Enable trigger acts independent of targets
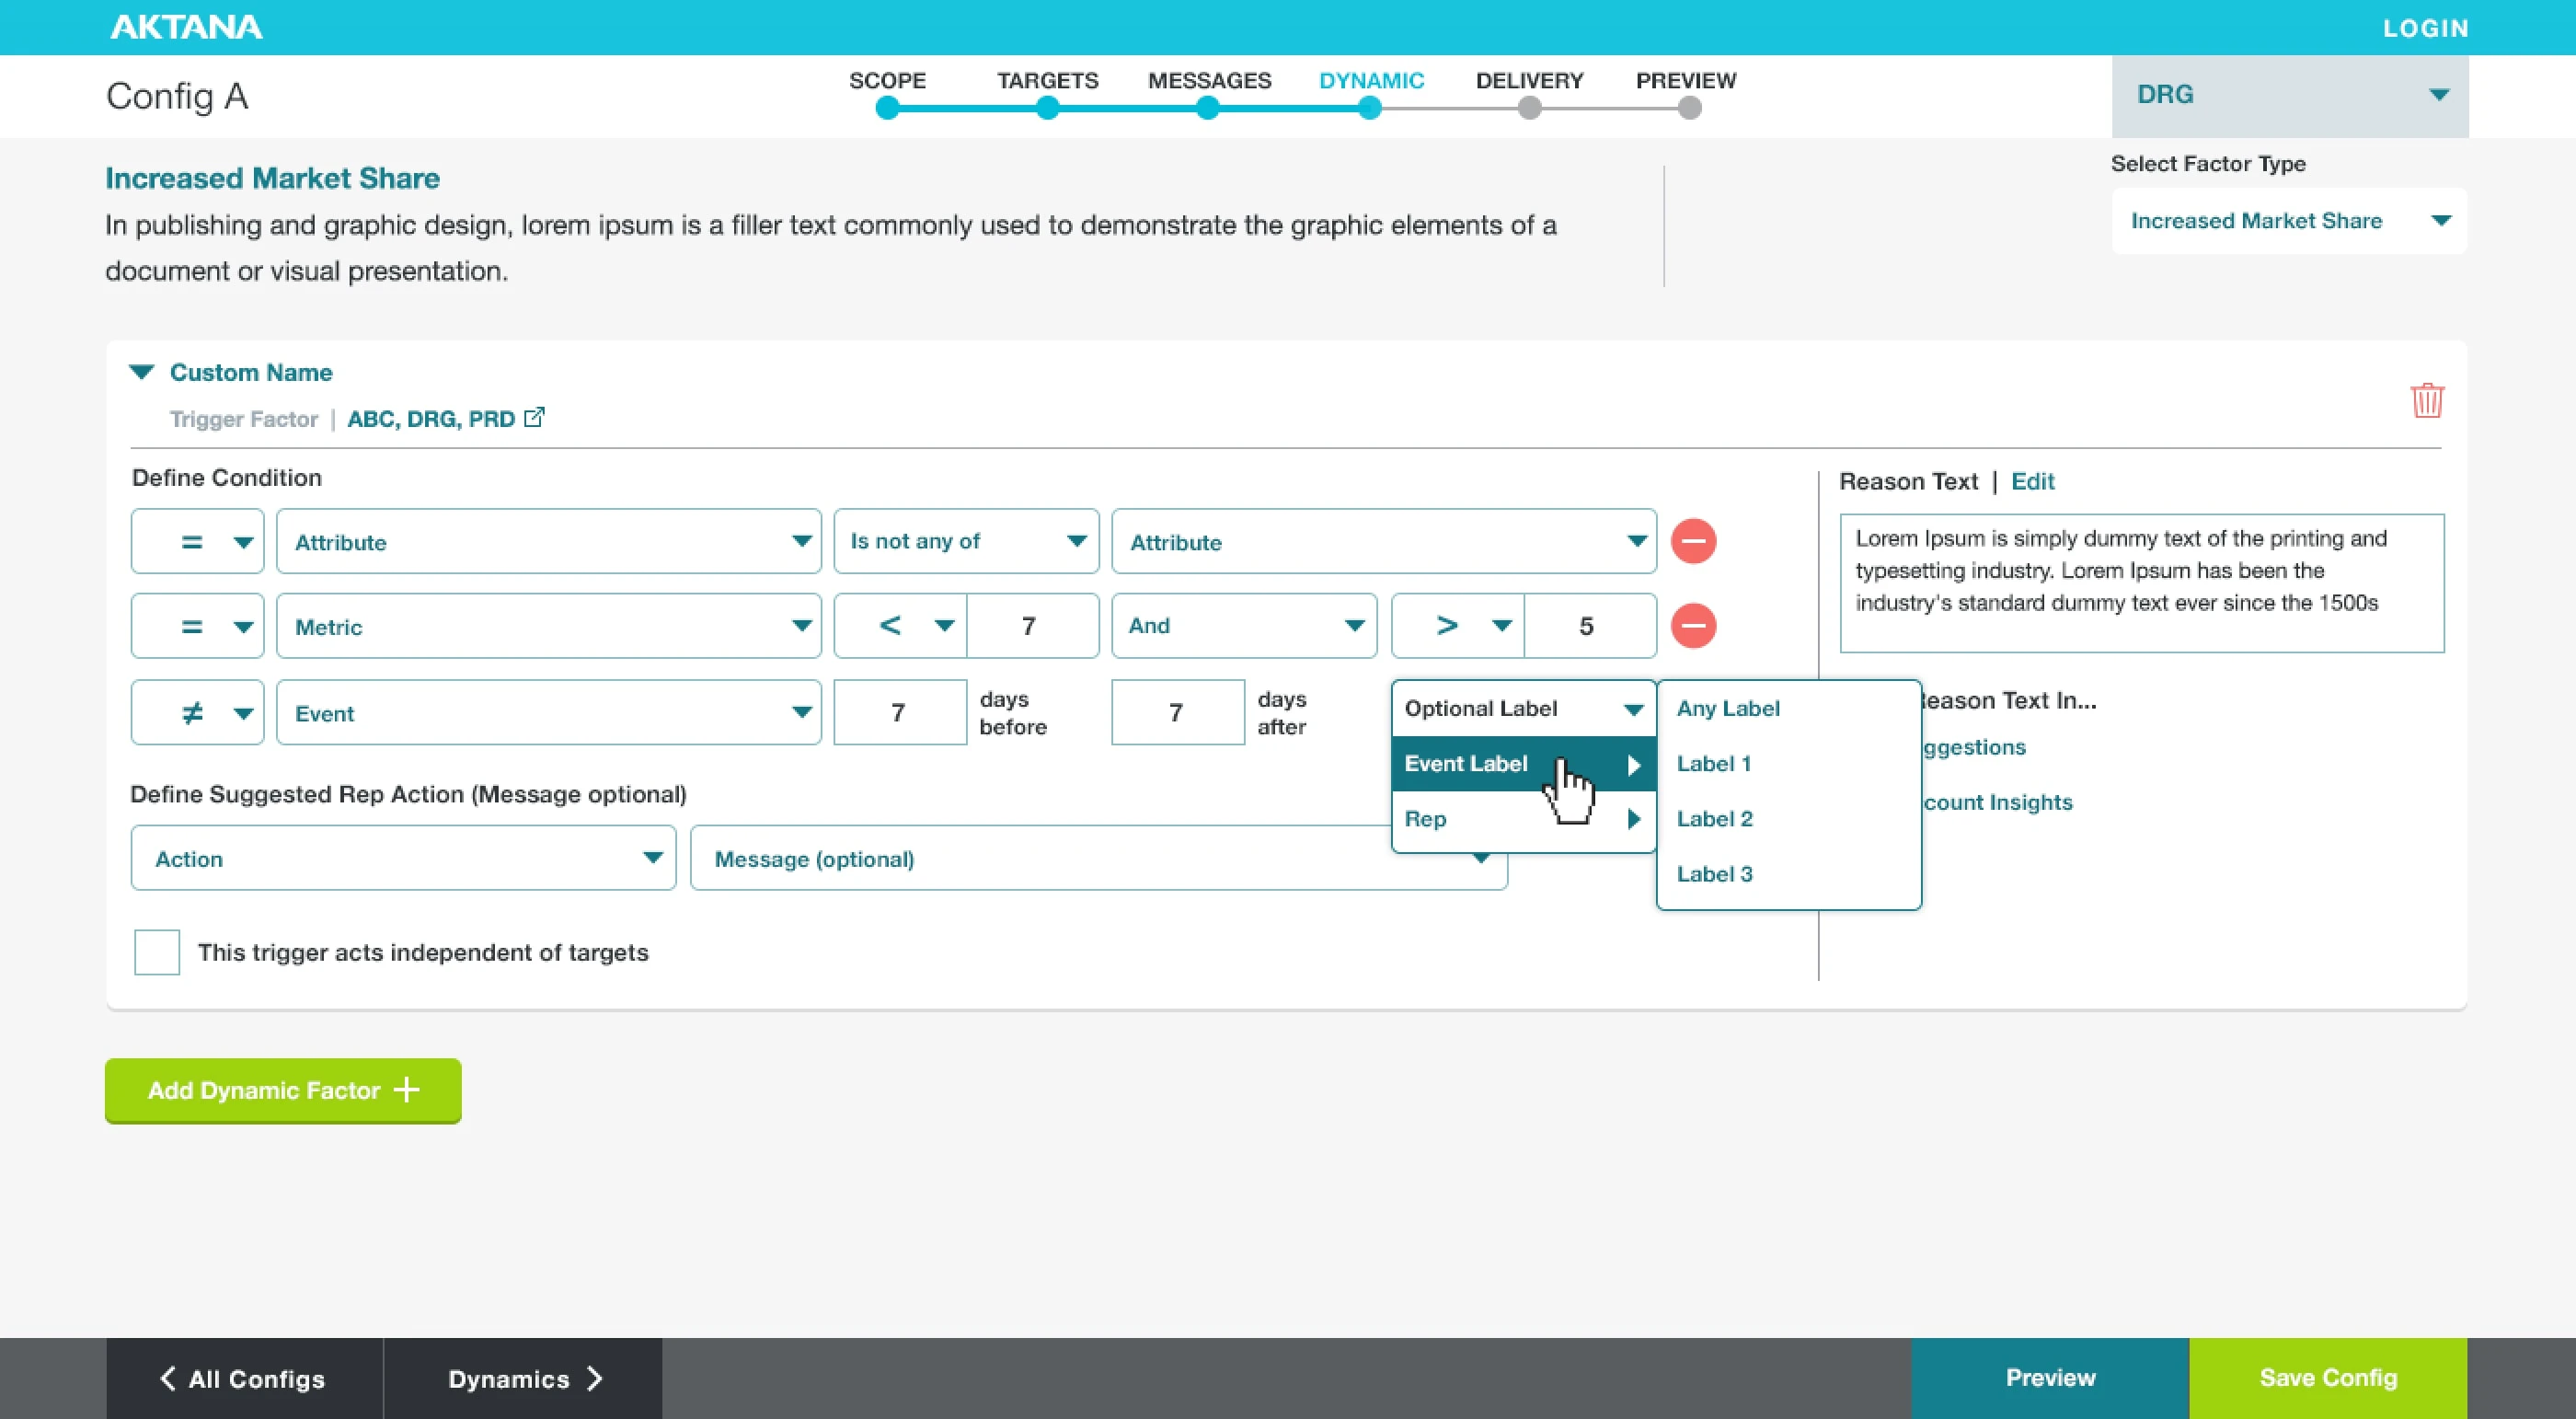 pos(156,952)
